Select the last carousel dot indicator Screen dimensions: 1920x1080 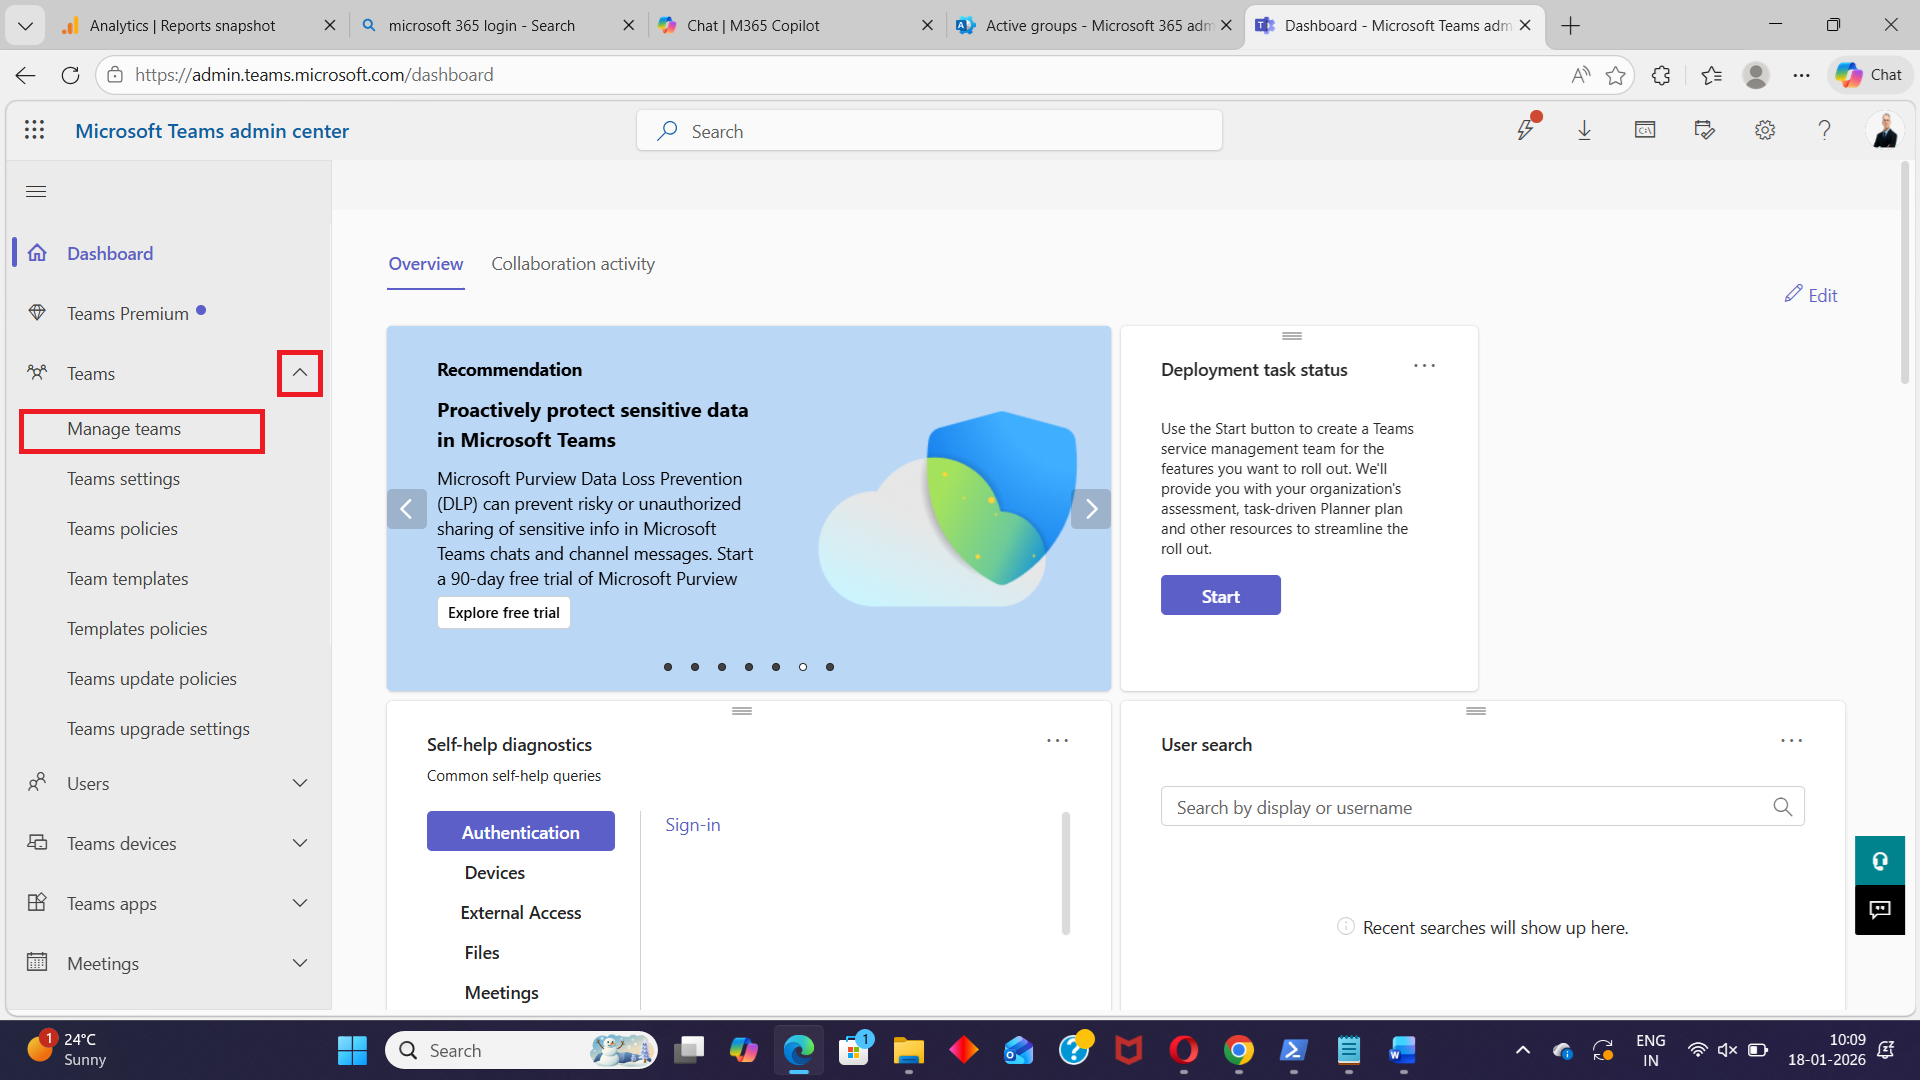830,667
